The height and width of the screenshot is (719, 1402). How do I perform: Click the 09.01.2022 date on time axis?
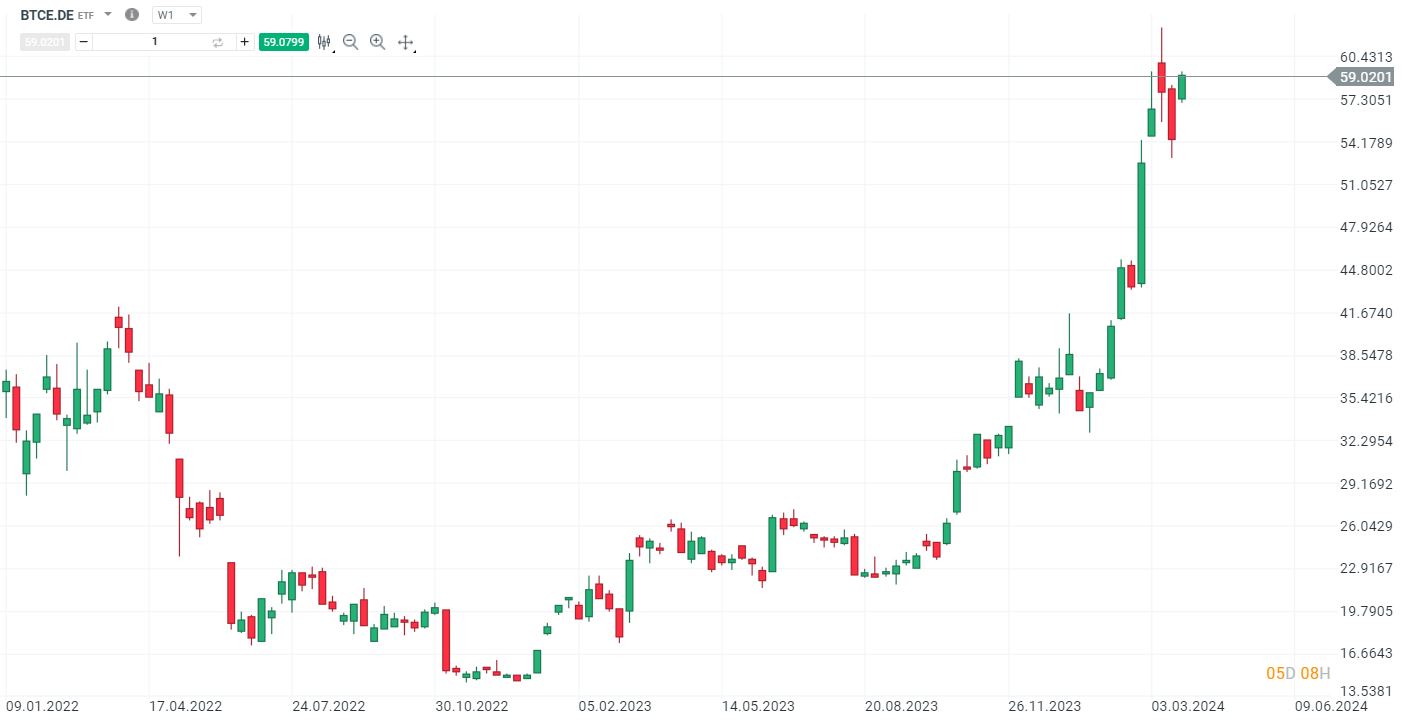pyautogui.click(x=40, y=706)
